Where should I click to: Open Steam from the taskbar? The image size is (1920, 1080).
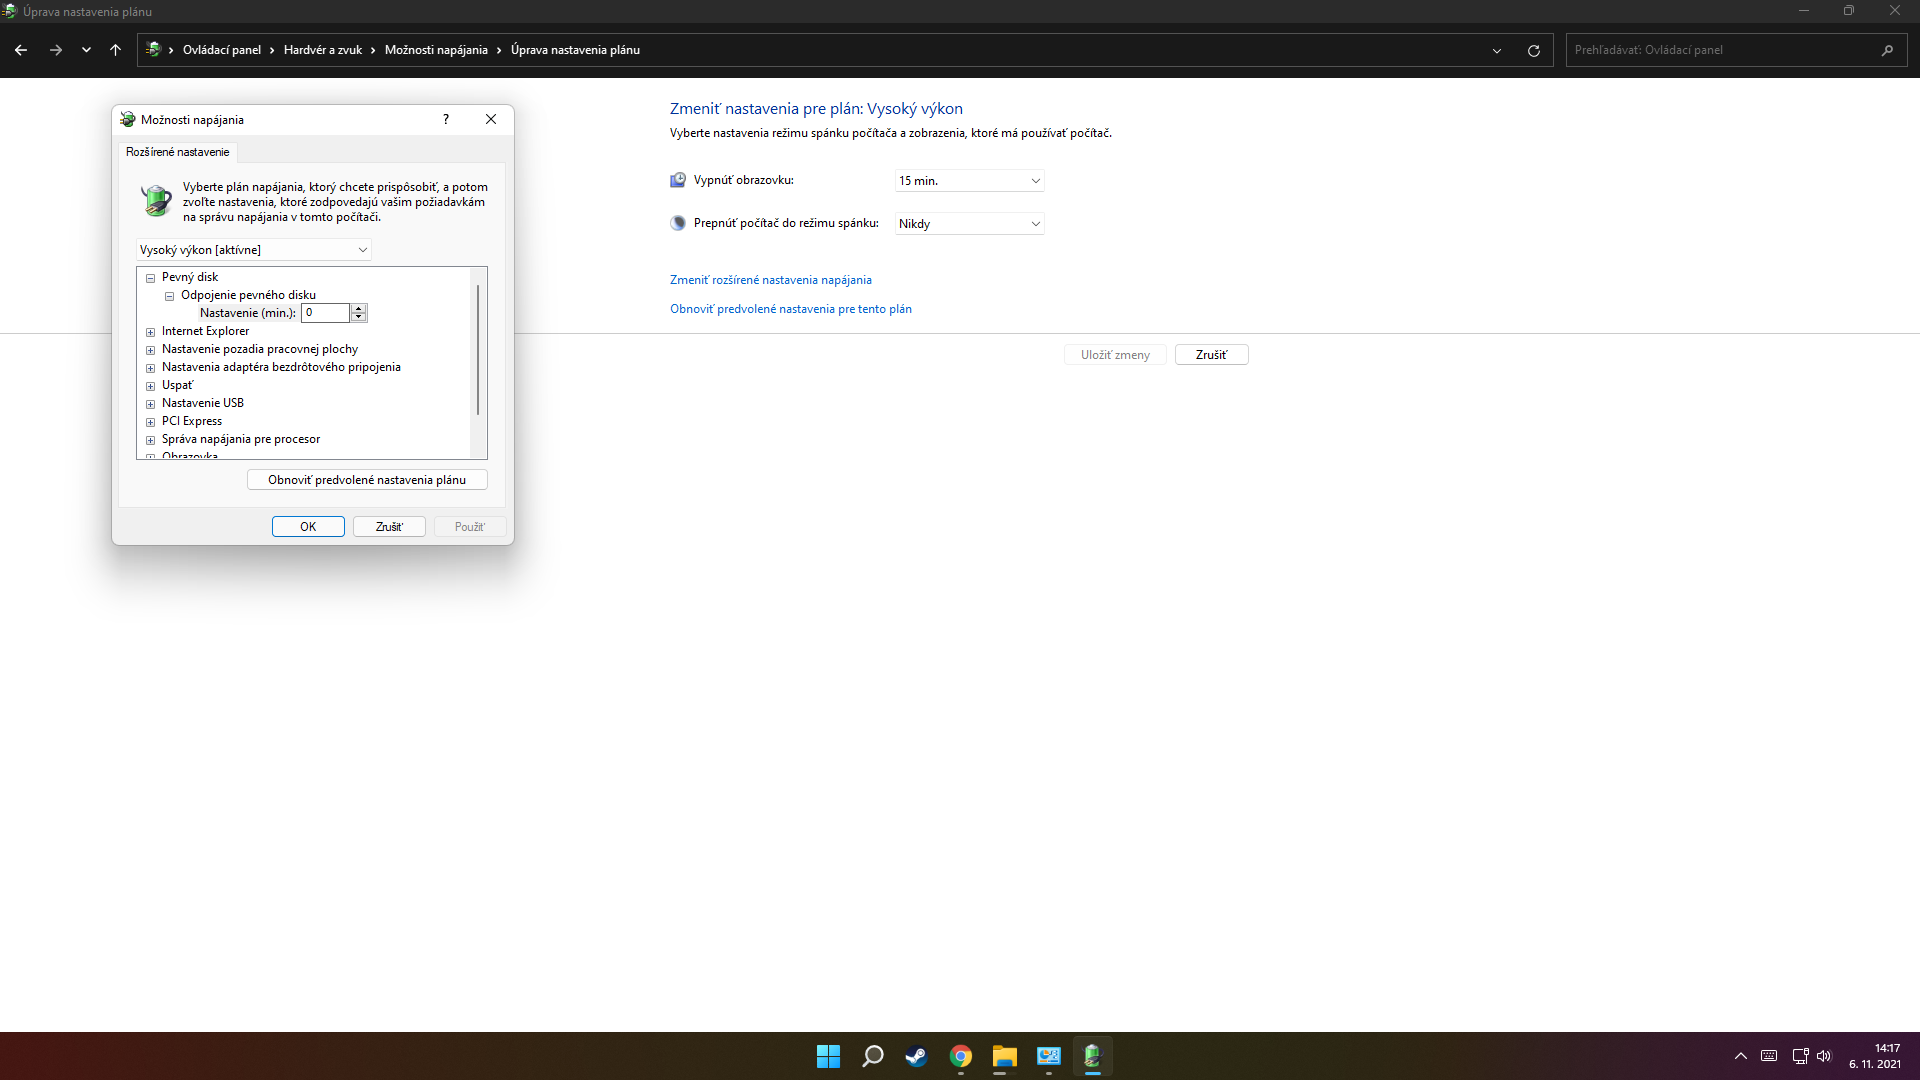click(916, 1056)
